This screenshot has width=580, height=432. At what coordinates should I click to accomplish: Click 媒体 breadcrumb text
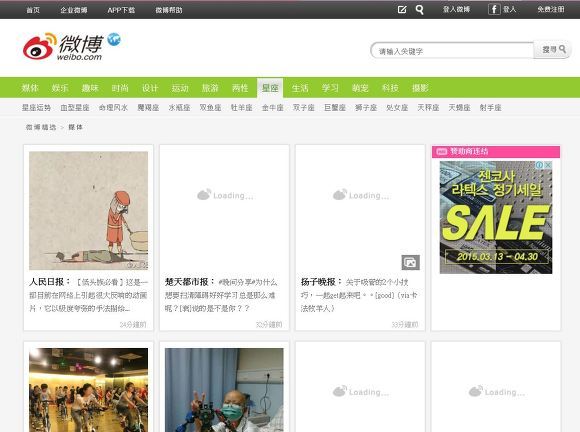75,127
